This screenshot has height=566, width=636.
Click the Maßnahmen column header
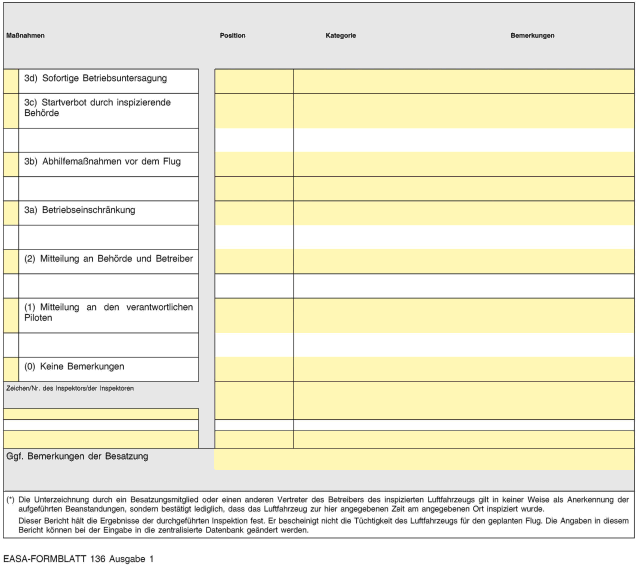[26, 35]
